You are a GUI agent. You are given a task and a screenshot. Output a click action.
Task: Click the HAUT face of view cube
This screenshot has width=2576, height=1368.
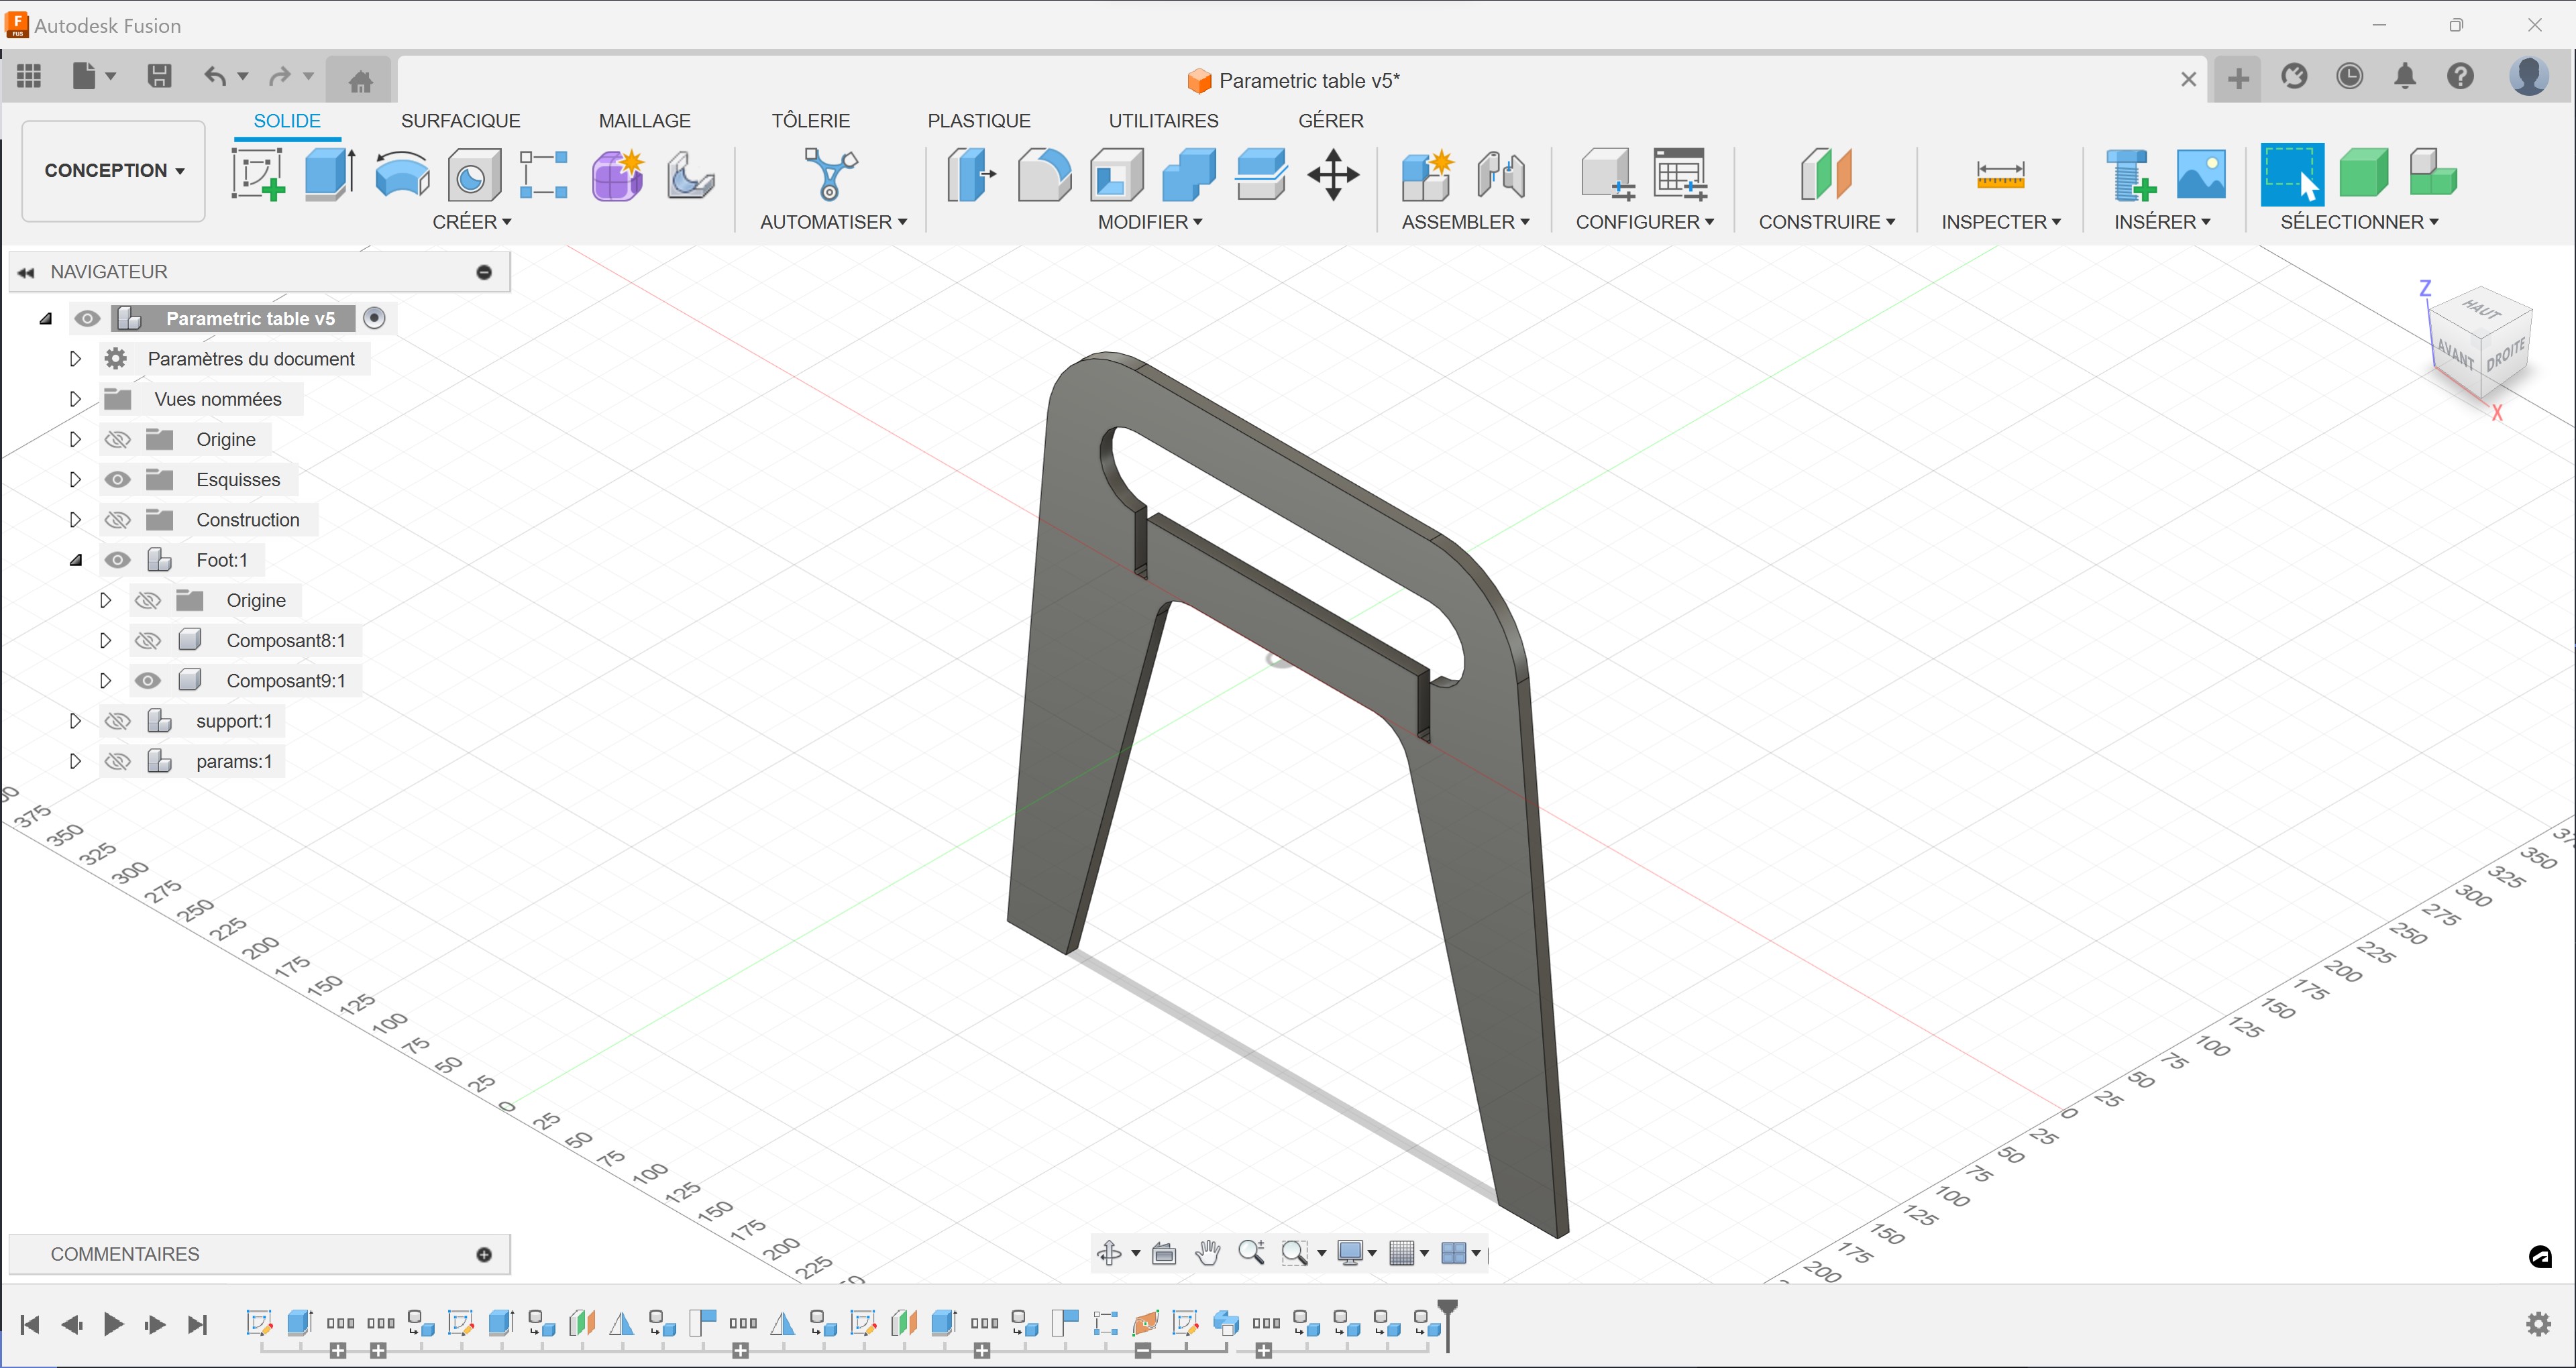(x=2483, y=309)
